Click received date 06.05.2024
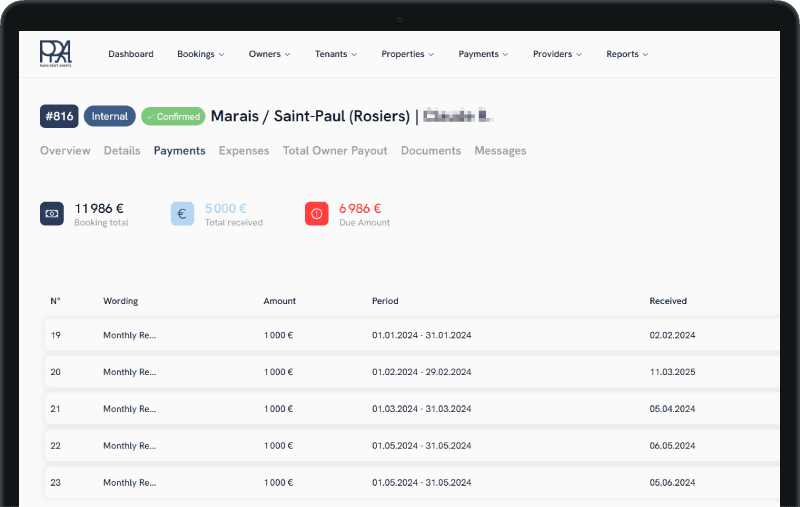The width and height of the screenshot is (800, 507). click(672, 445)
